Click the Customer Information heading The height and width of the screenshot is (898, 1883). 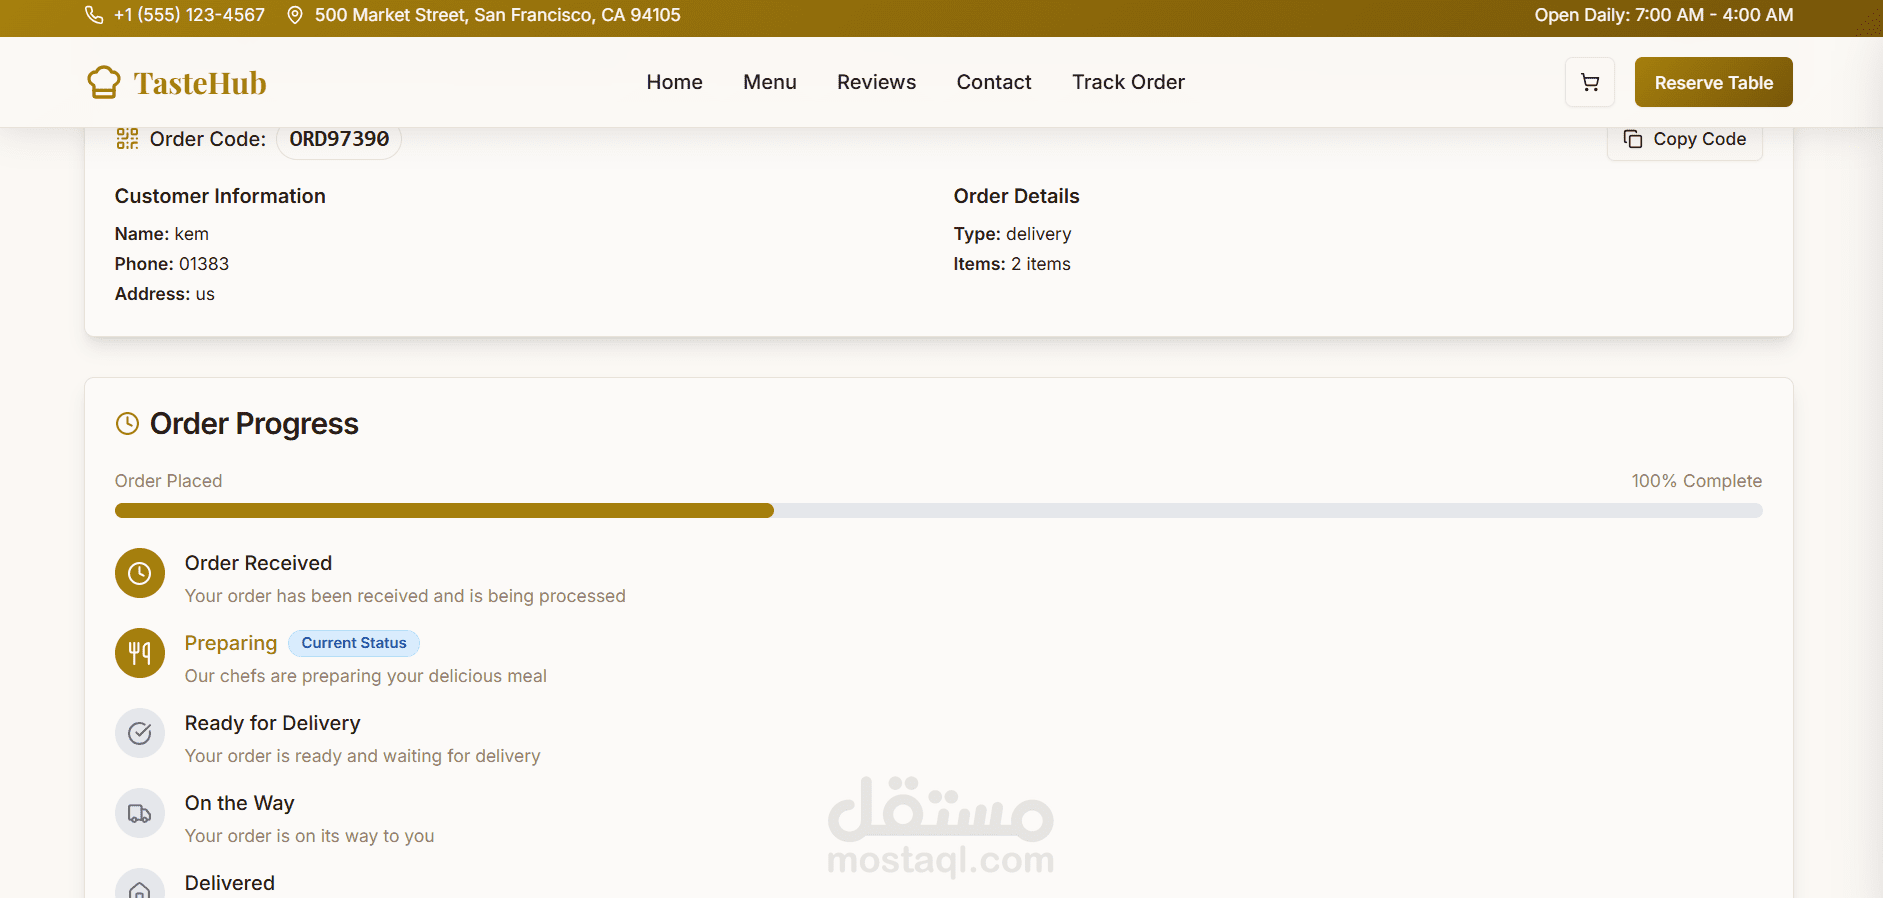(220, 196)
